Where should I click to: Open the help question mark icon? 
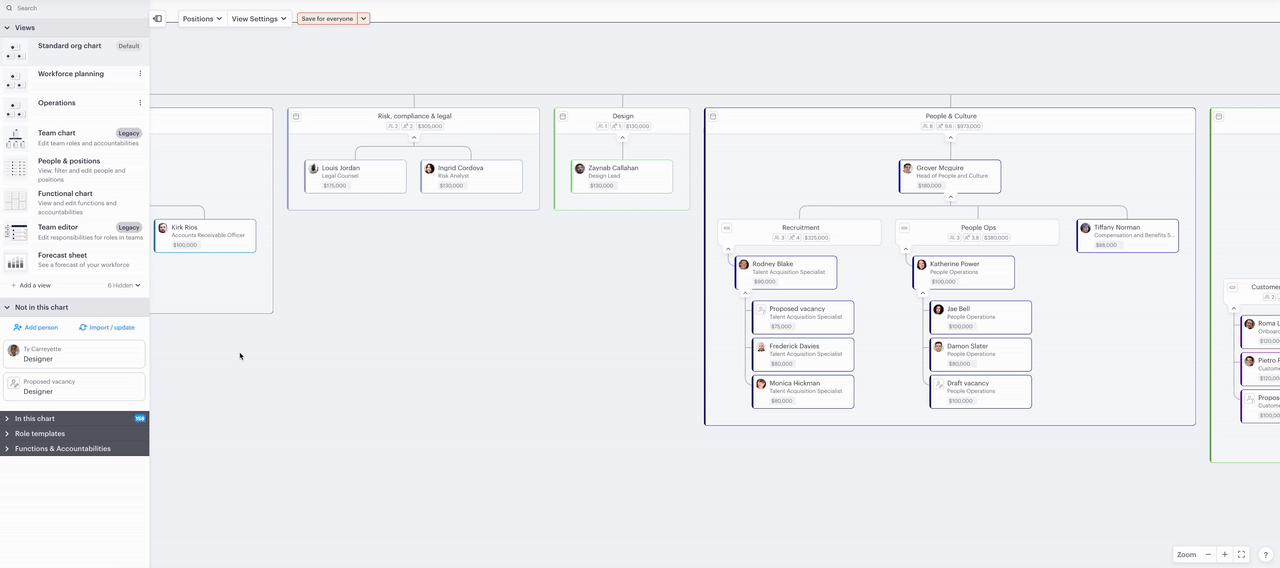click(1265, 554)
